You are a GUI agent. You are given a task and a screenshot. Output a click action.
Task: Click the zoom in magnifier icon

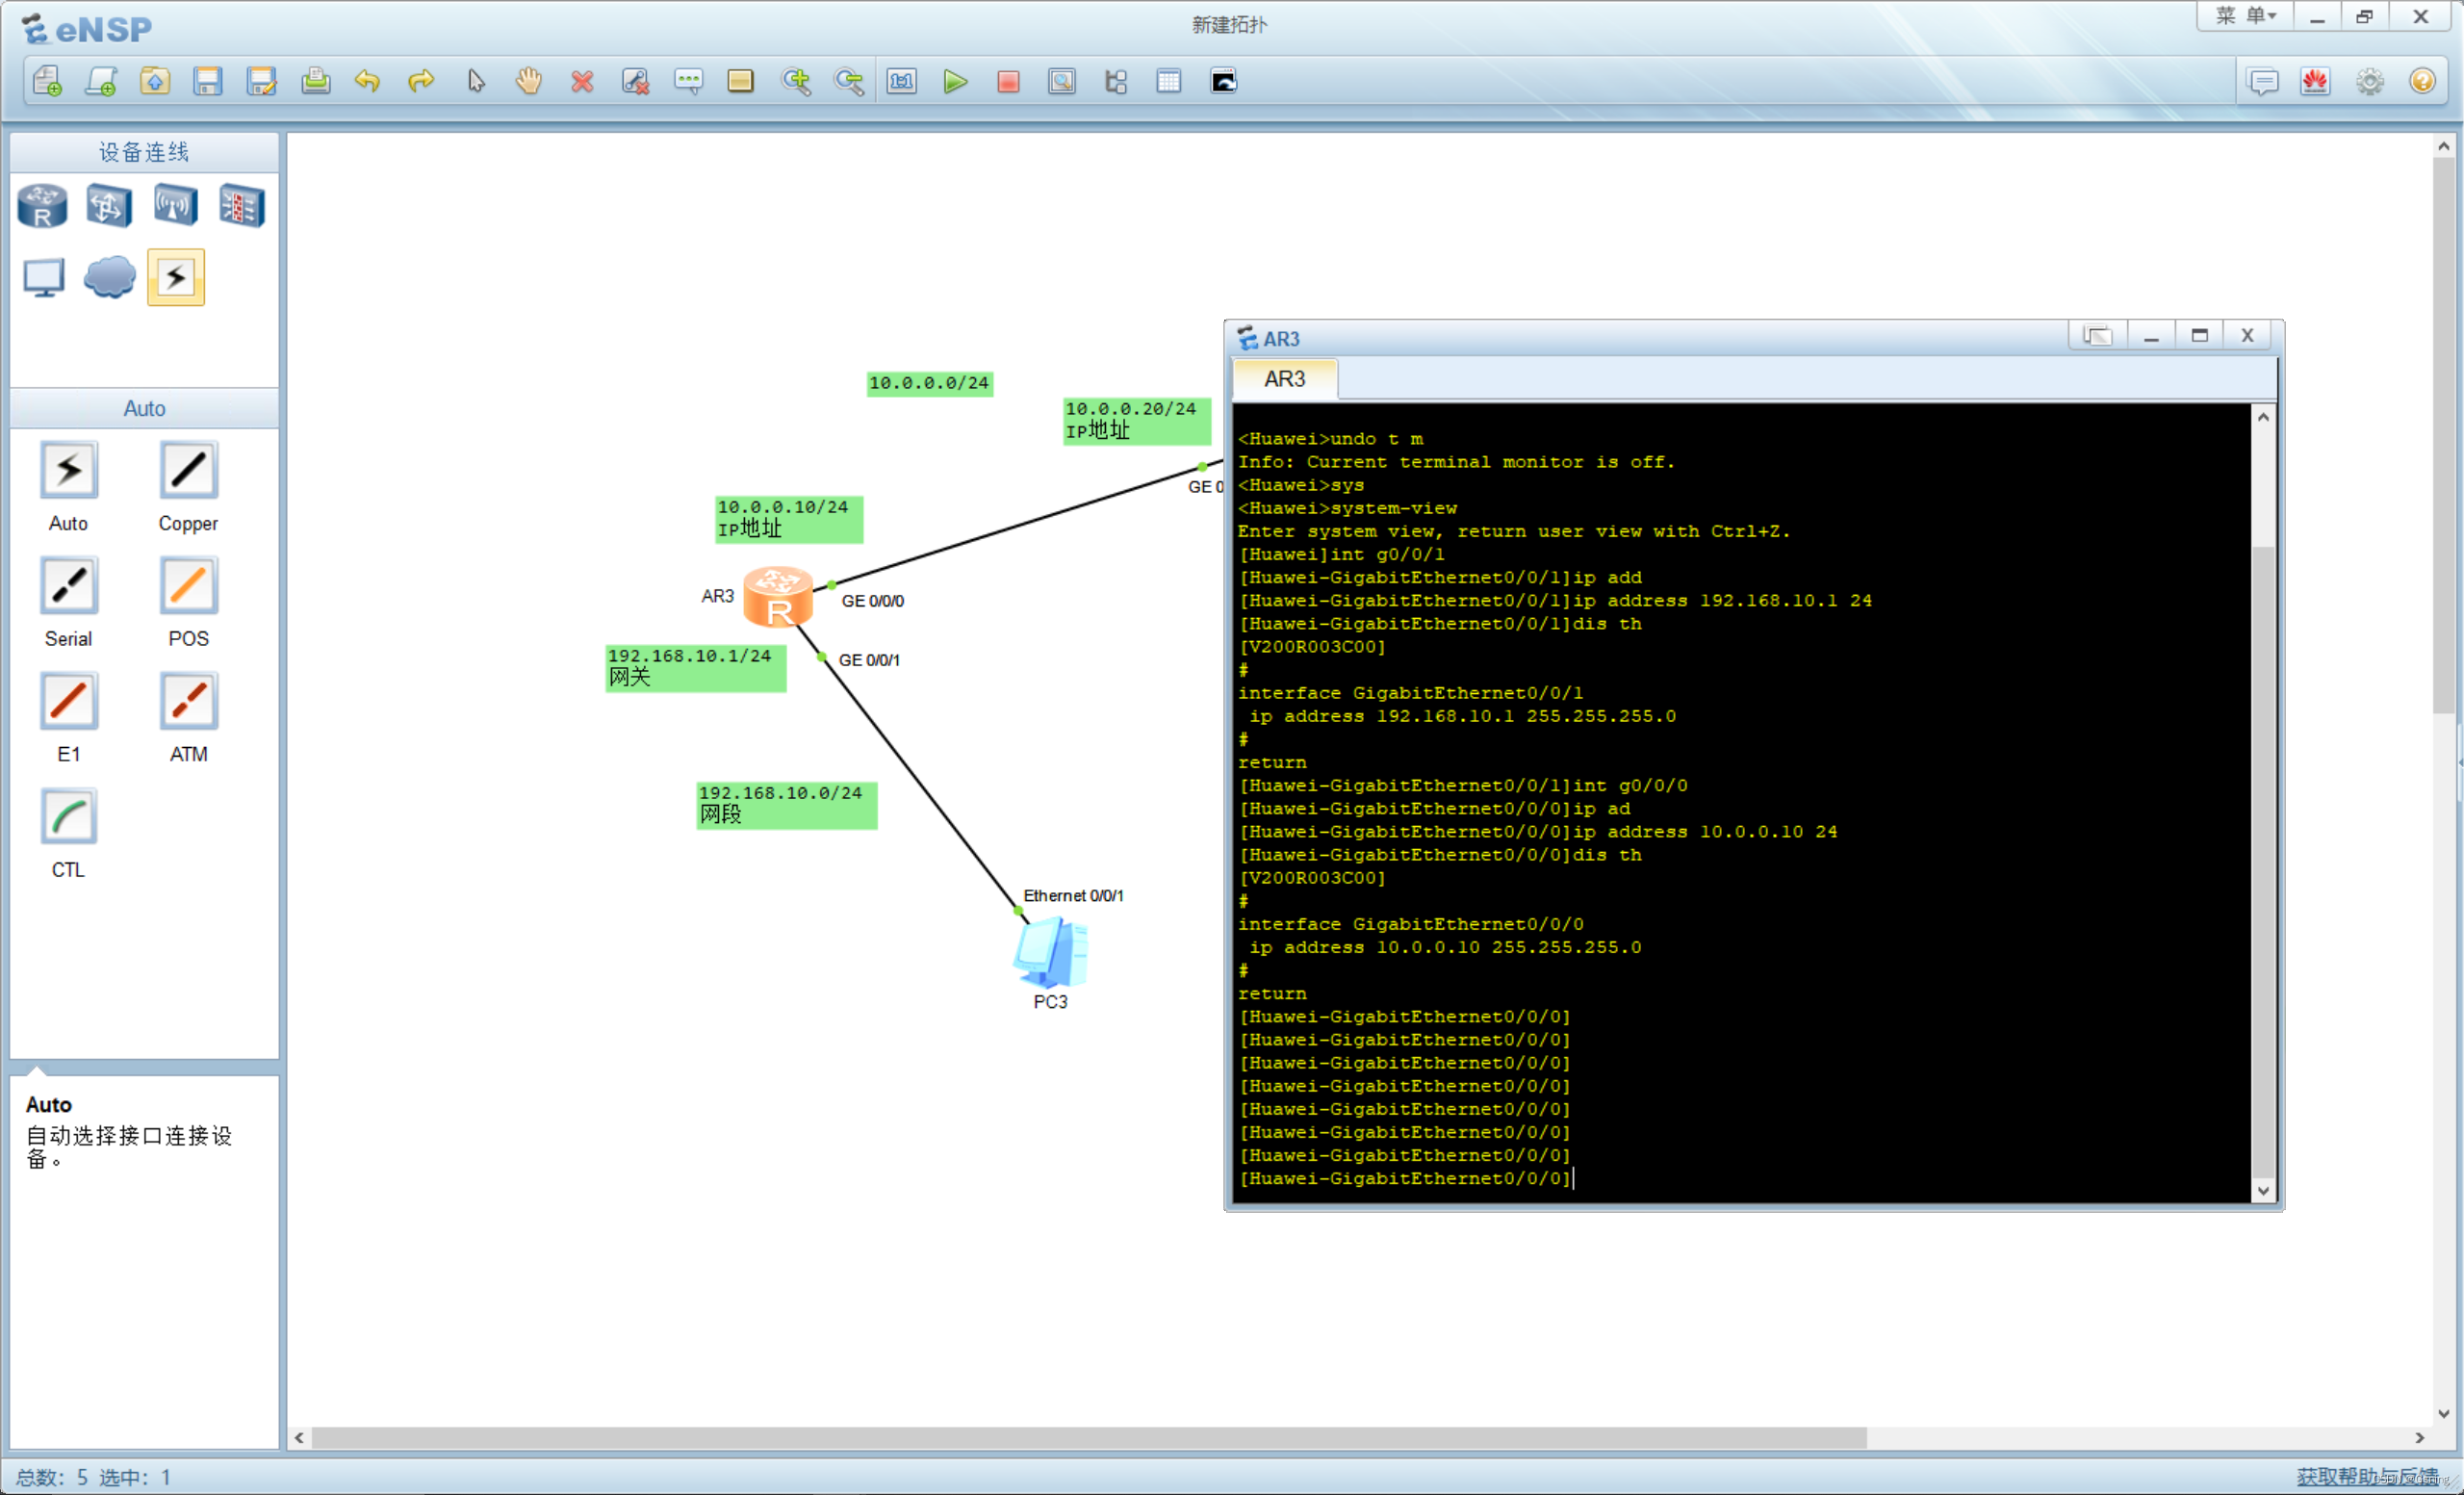(796, 81)
